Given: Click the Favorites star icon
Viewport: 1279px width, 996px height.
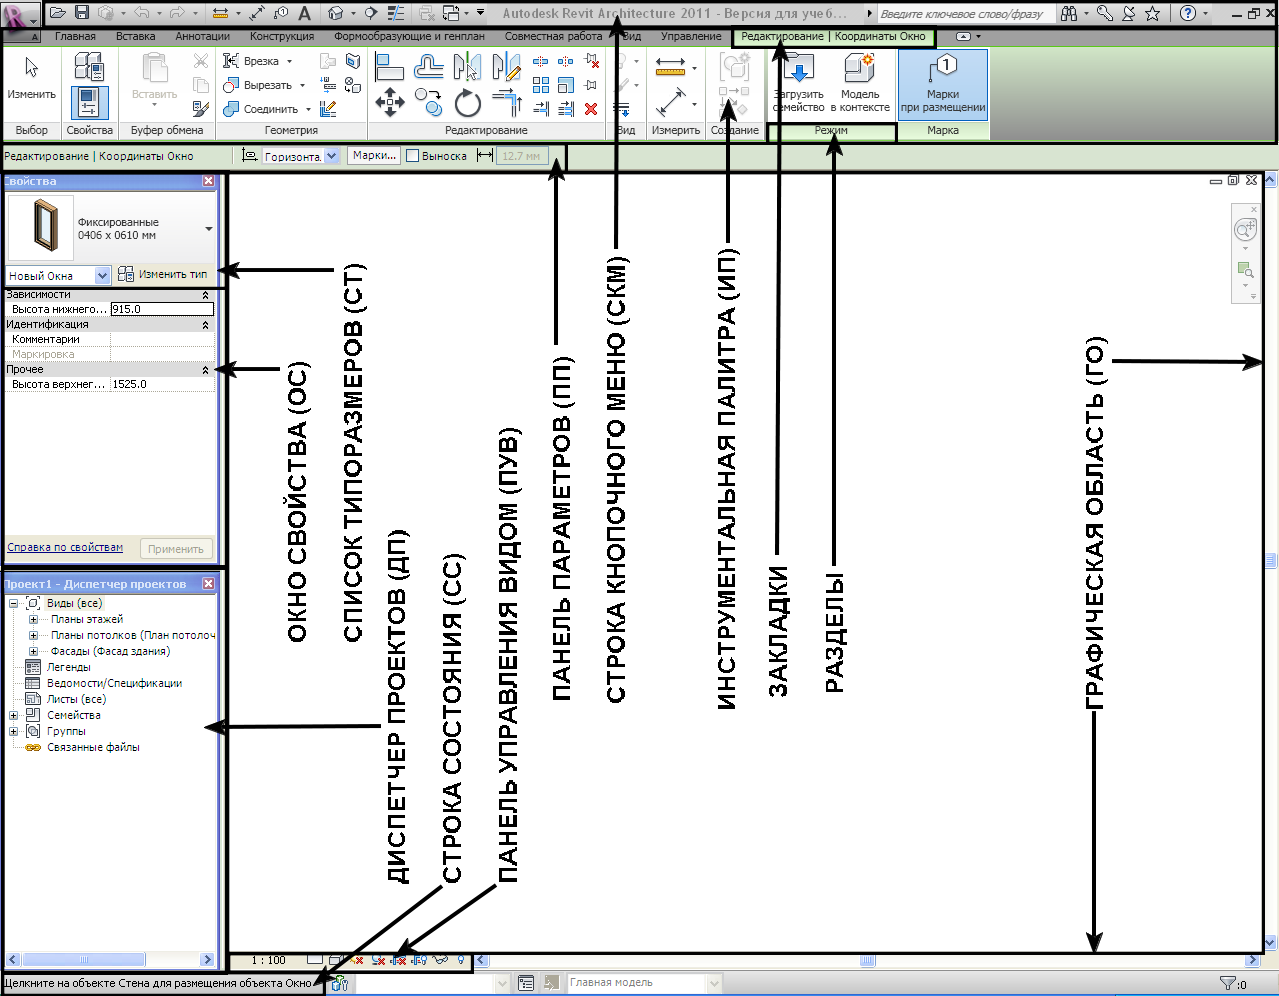Looking at the screenshot, I should click(1153, 13).
